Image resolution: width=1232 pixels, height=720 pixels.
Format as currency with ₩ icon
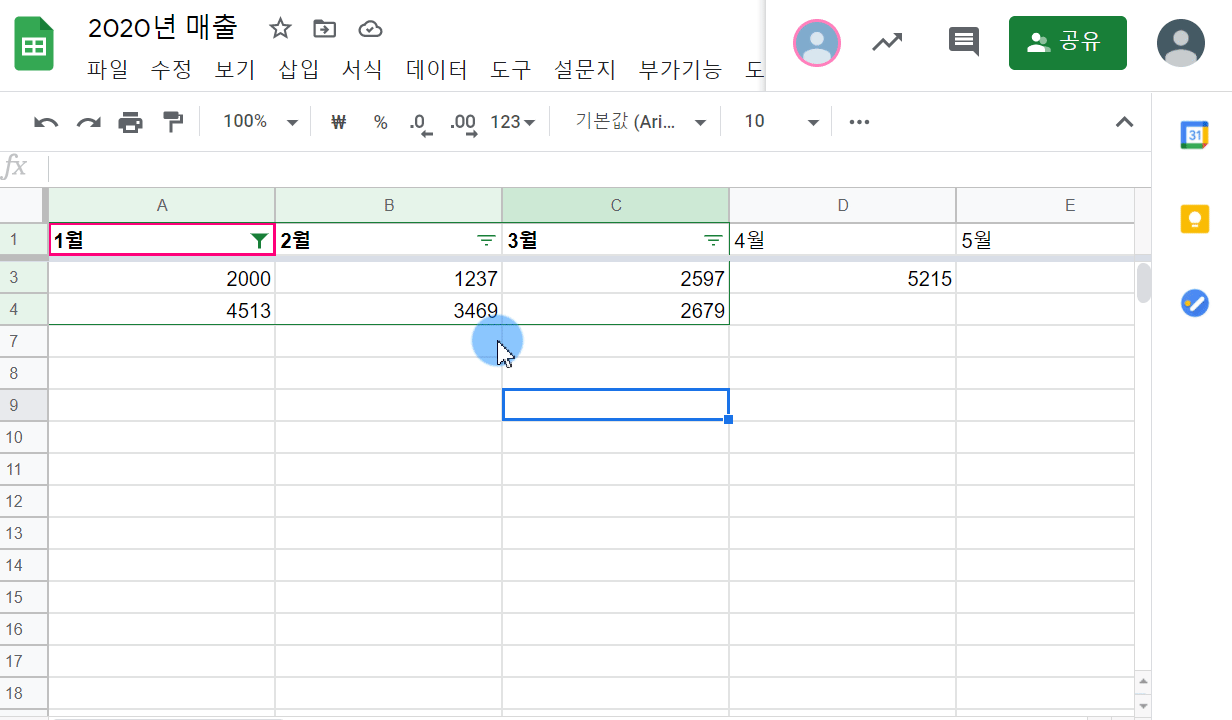pos(338,122)
